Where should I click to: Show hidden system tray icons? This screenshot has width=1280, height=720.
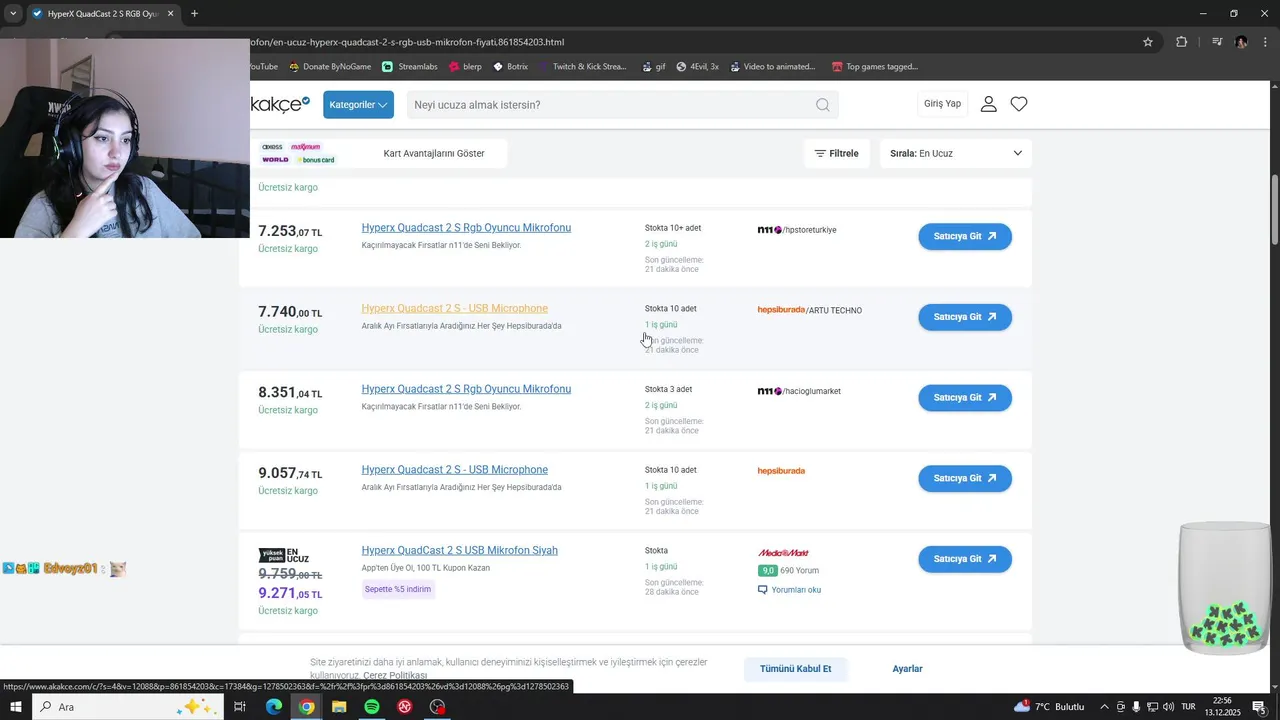(x=1104, y=707)
